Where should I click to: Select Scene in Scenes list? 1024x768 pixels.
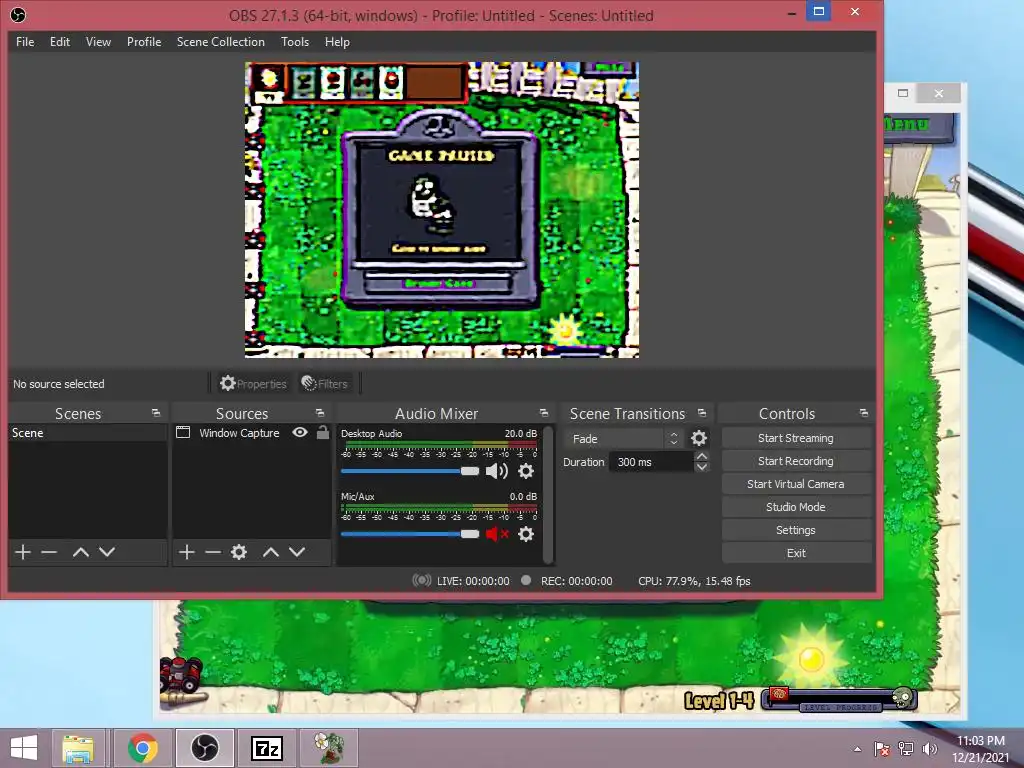point(88,433)
